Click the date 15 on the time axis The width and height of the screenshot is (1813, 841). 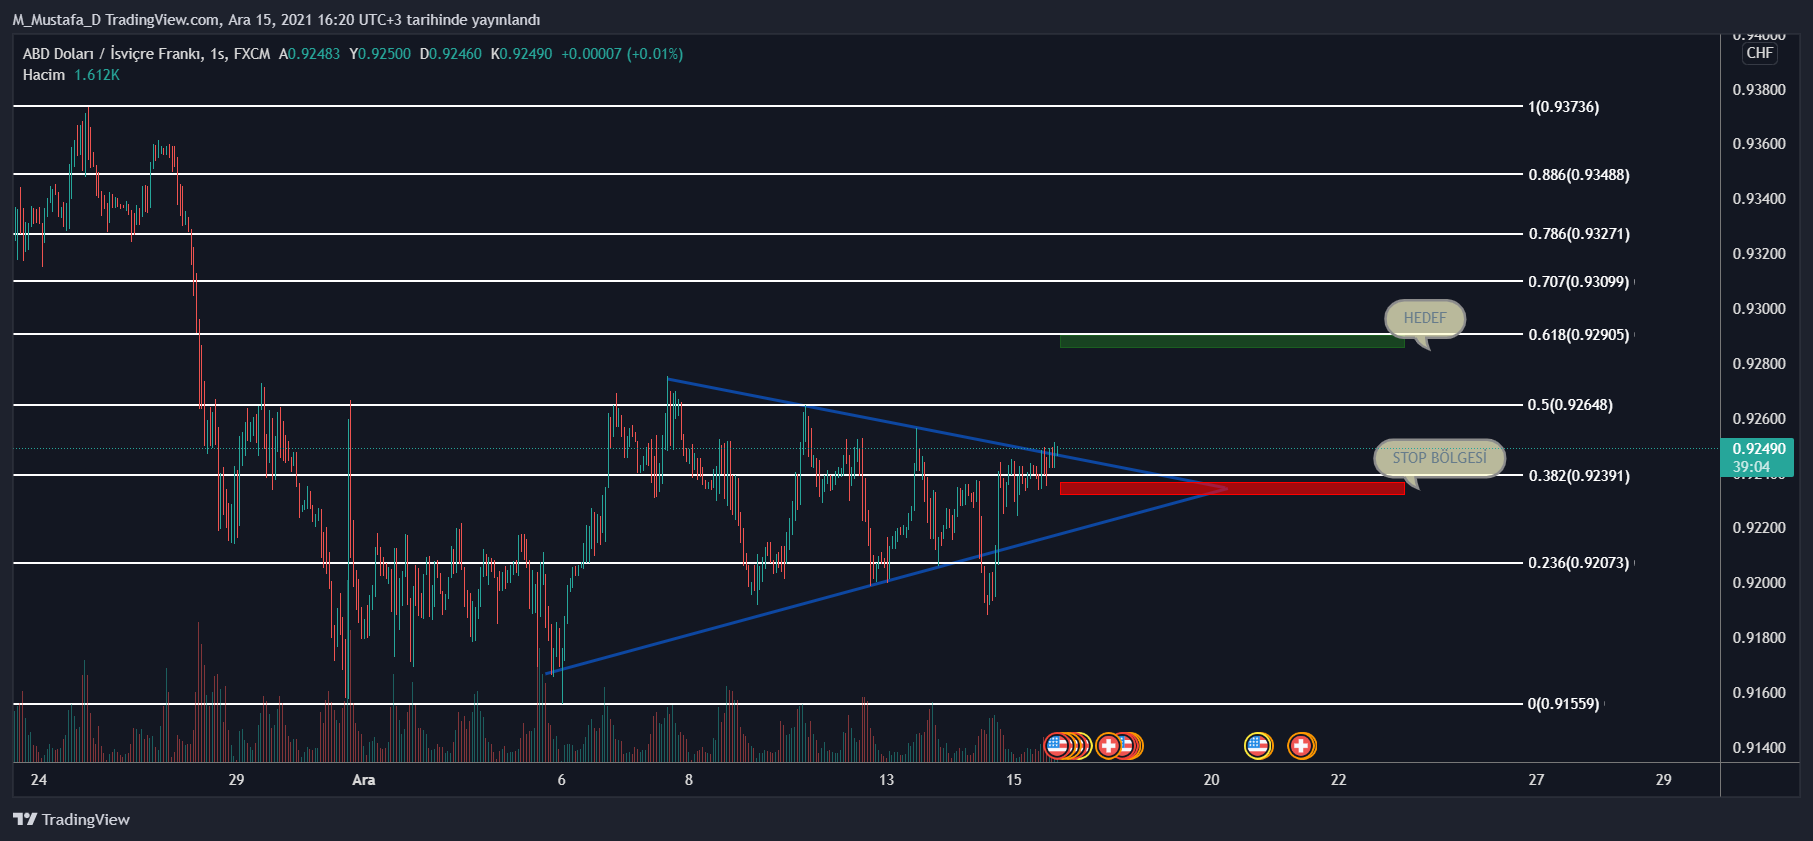pos(1014,780)
